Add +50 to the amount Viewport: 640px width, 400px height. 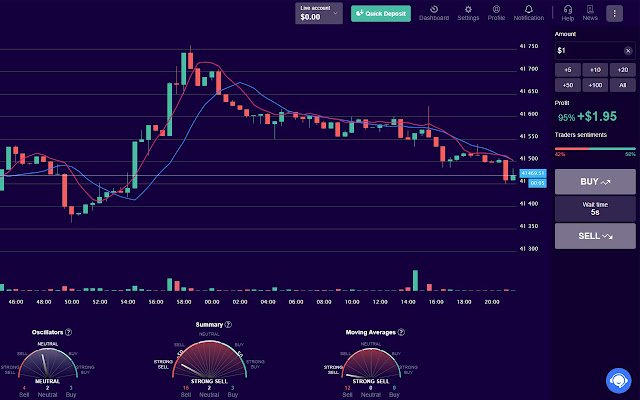pos(568,85)
